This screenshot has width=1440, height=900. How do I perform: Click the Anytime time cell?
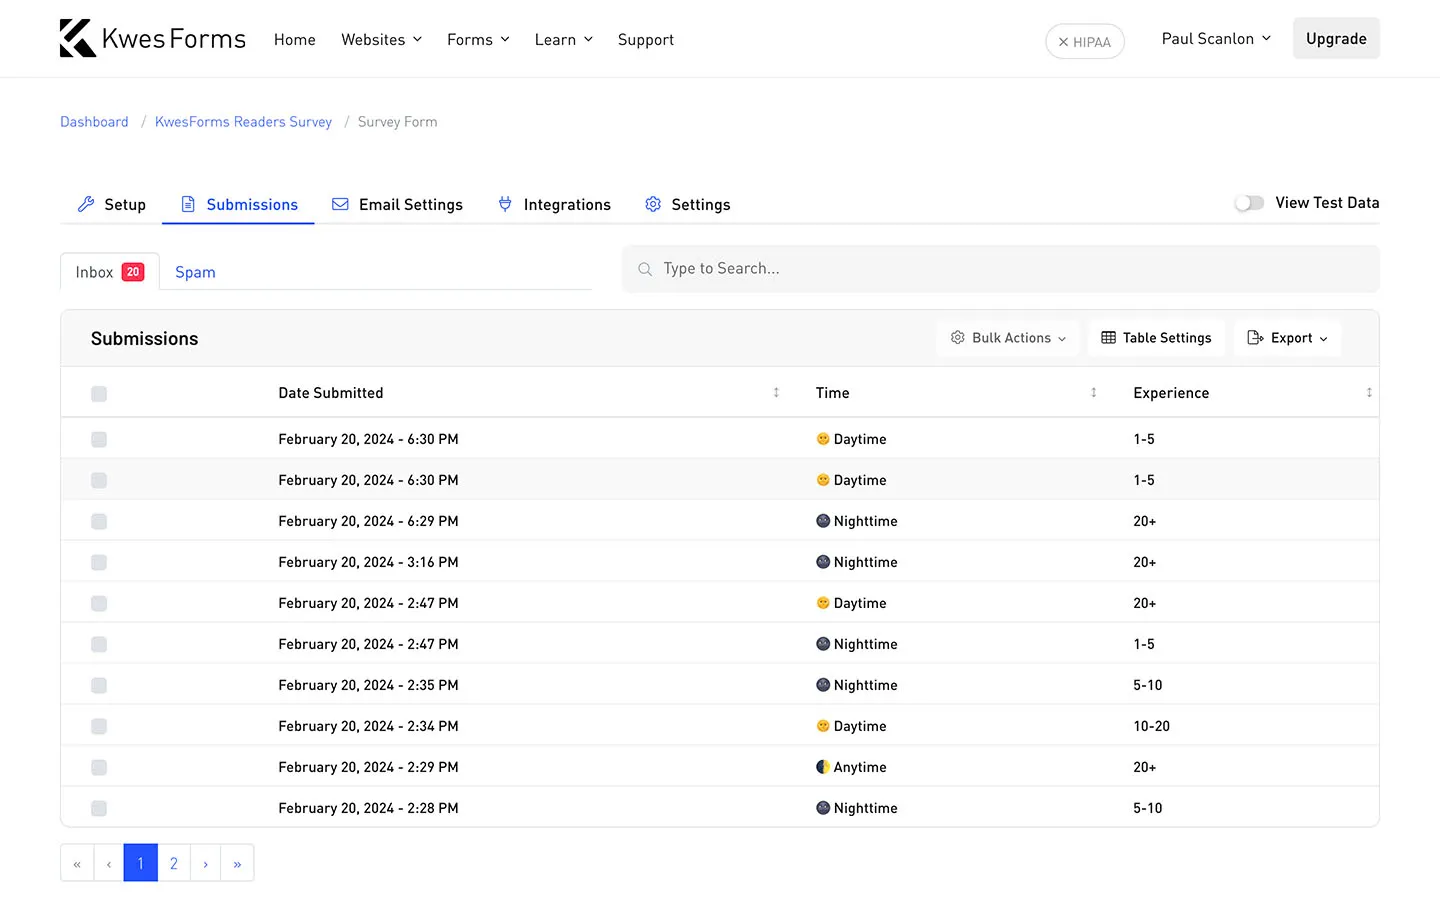851,767
